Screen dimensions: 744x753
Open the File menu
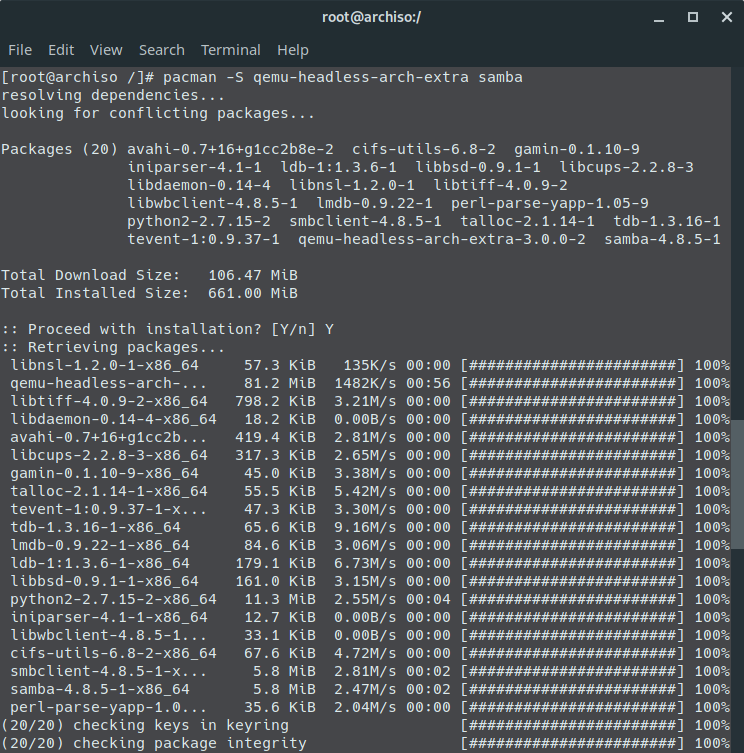click(20, 50)
